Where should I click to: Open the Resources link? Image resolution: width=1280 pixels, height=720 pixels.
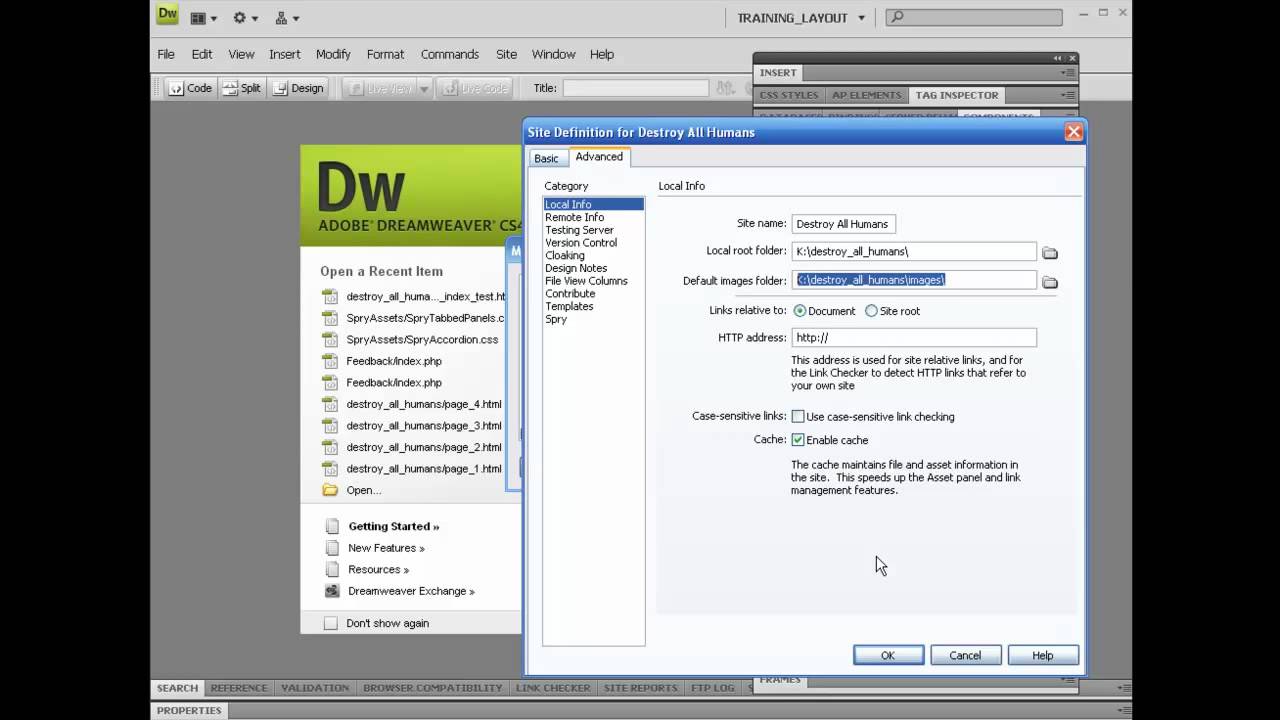click(378, 569)
